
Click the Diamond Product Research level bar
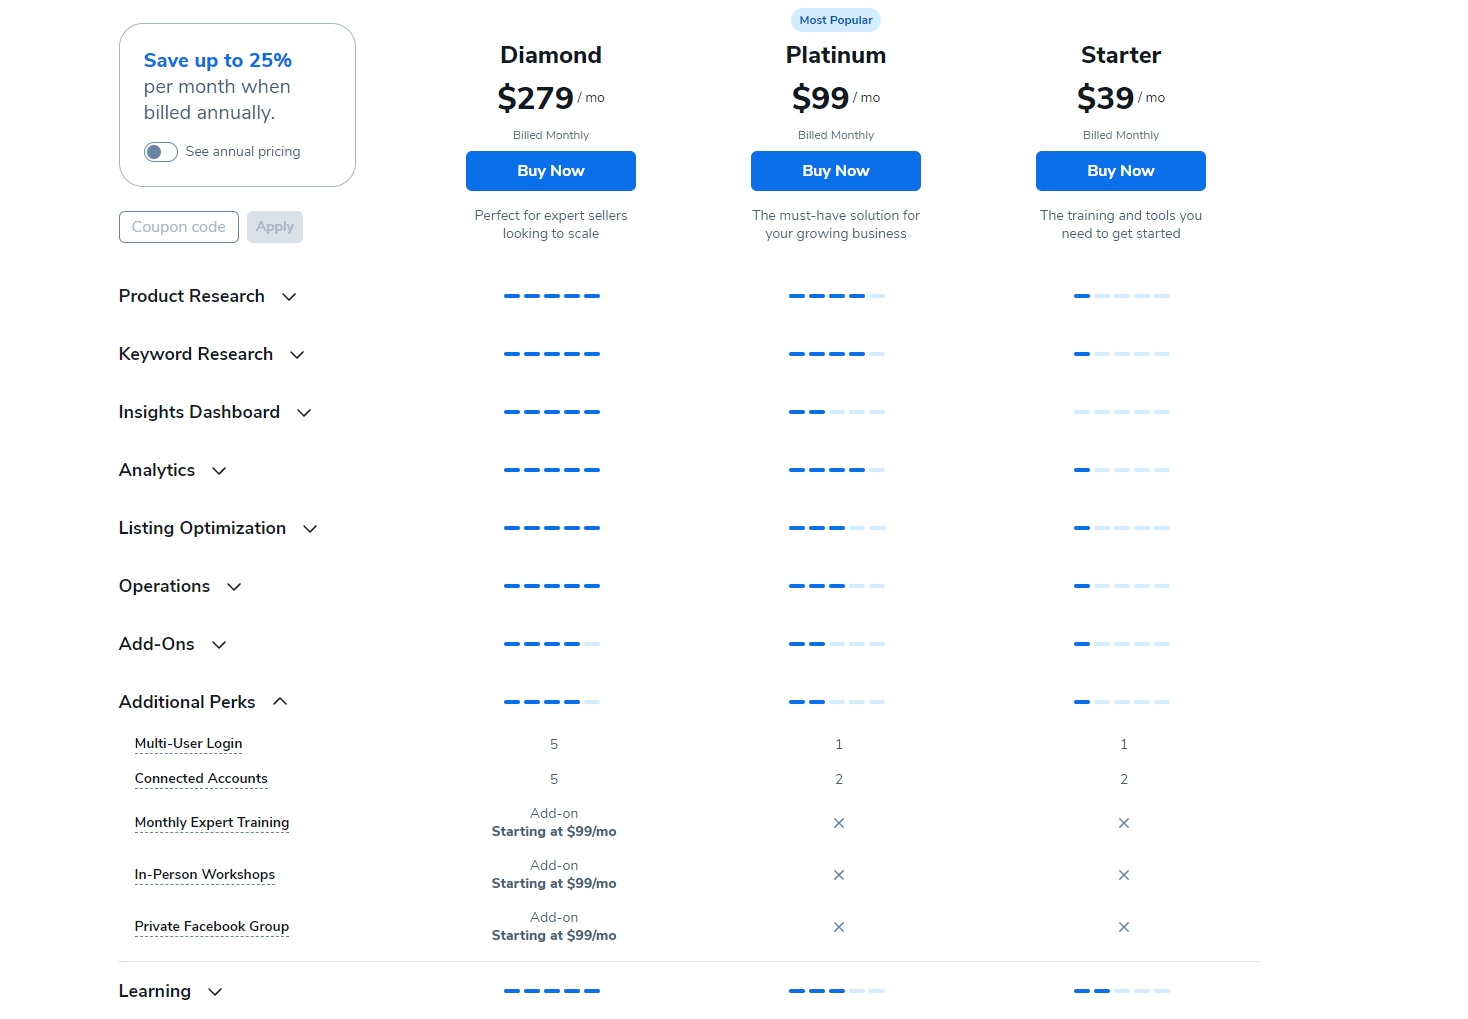click(552, 296)
